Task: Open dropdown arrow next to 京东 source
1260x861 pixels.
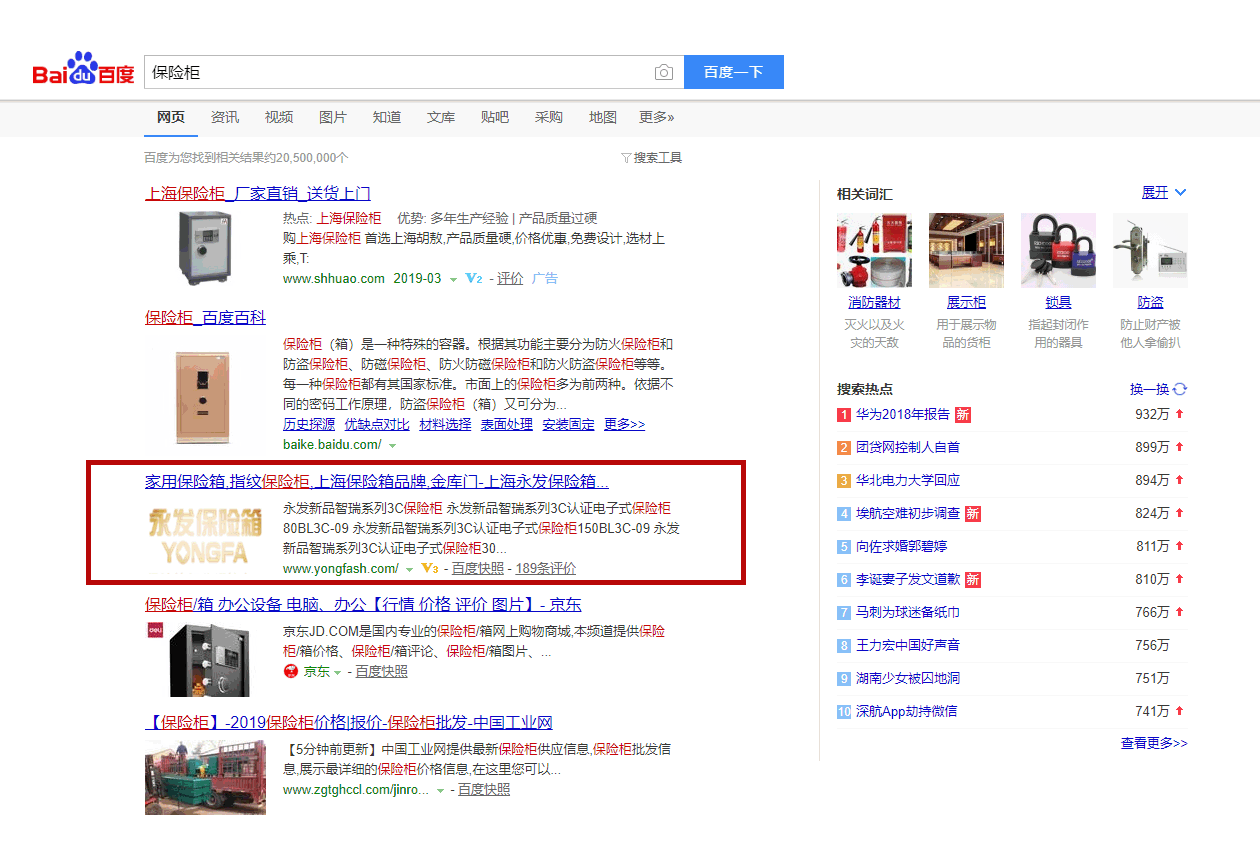Action: [337, 672]
